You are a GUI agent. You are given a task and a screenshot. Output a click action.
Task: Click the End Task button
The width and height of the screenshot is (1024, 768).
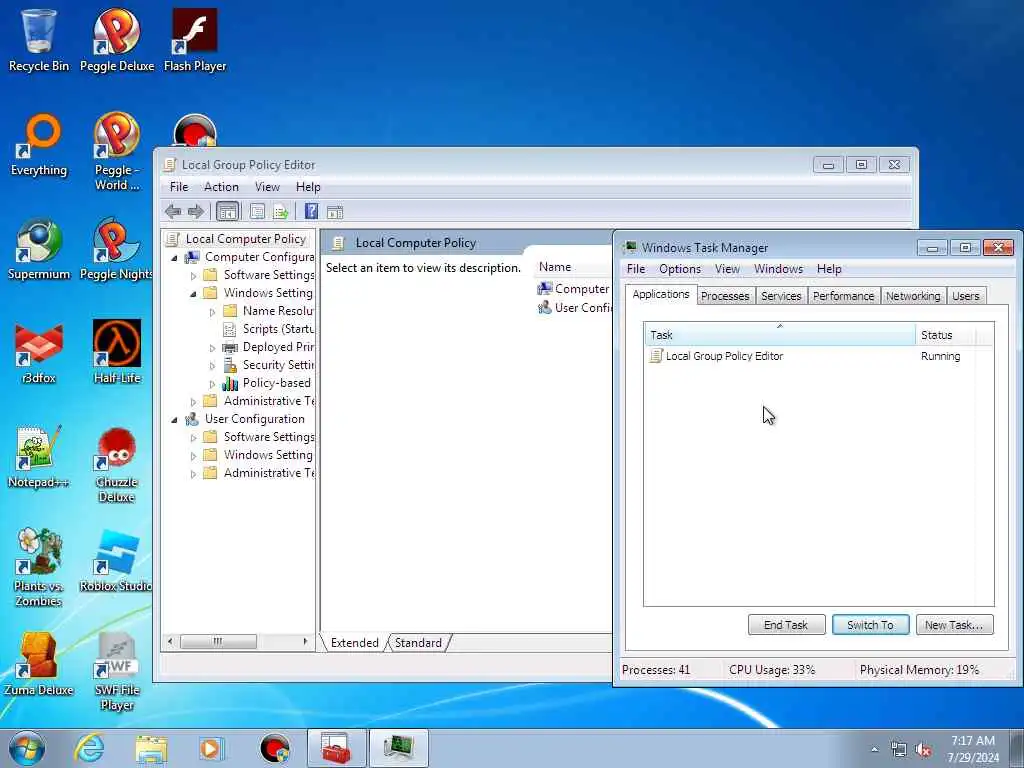(x=786, y=625)
